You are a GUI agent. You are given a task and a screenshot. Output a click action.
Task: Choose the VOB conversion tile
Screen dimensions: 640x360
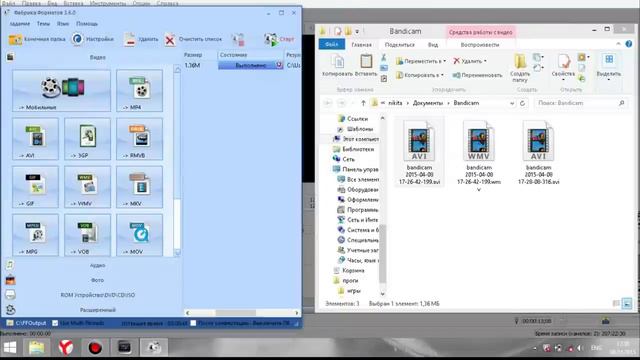tap(87, 235)
